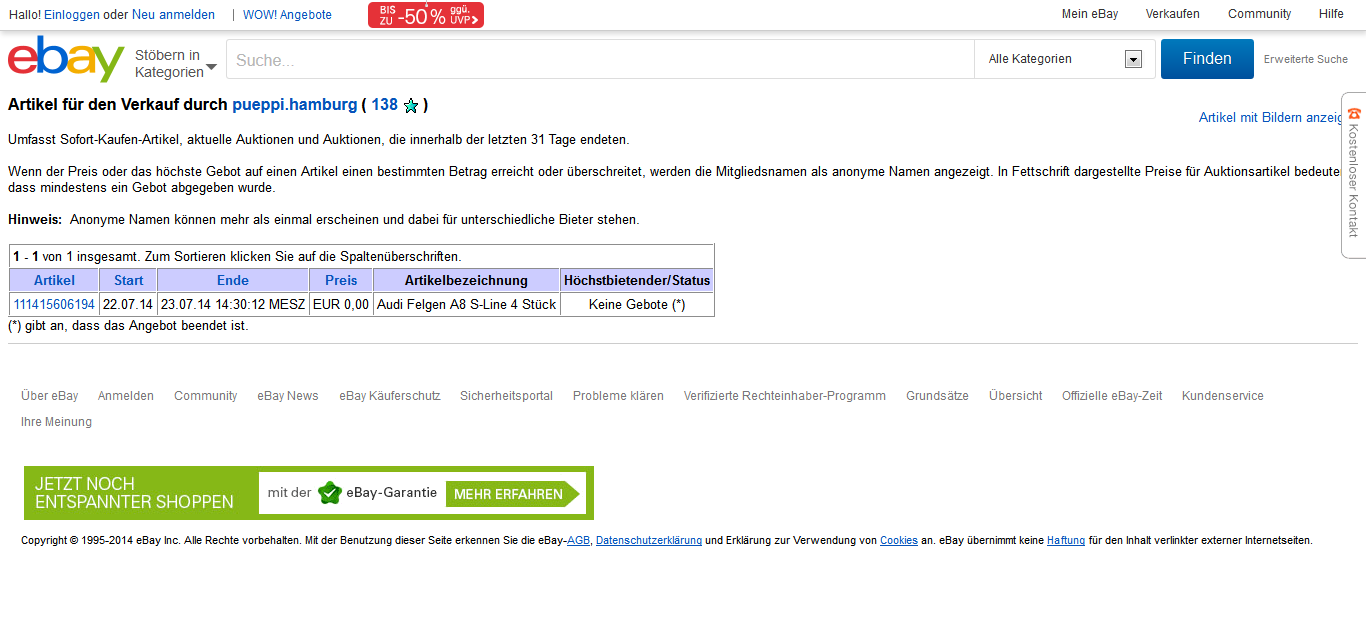Click the feedback star icon next to 138

[x=410, y=106]
